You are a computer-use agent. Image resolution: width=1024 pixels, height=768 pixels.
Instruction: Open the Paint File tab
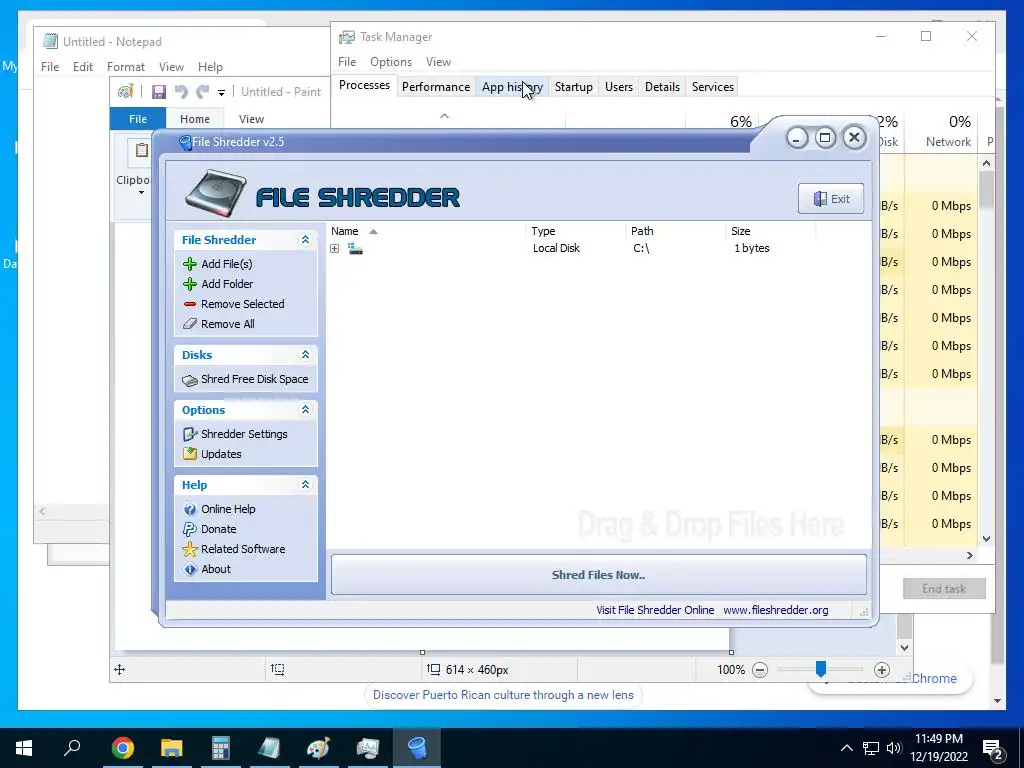(138, 119)
